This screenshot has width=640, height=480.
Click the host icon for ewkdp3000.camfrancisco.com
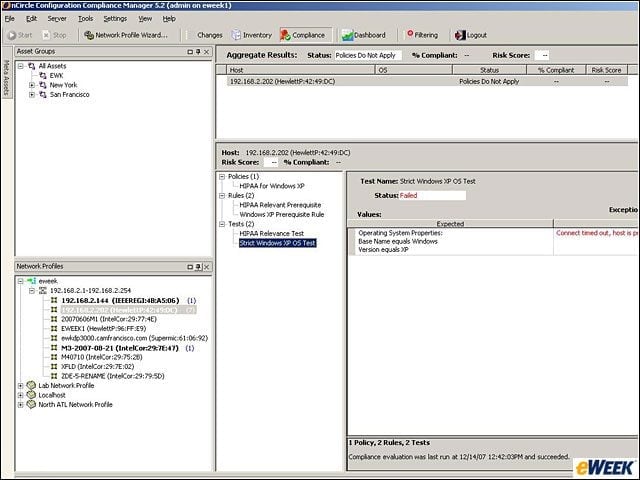point(54,338)
